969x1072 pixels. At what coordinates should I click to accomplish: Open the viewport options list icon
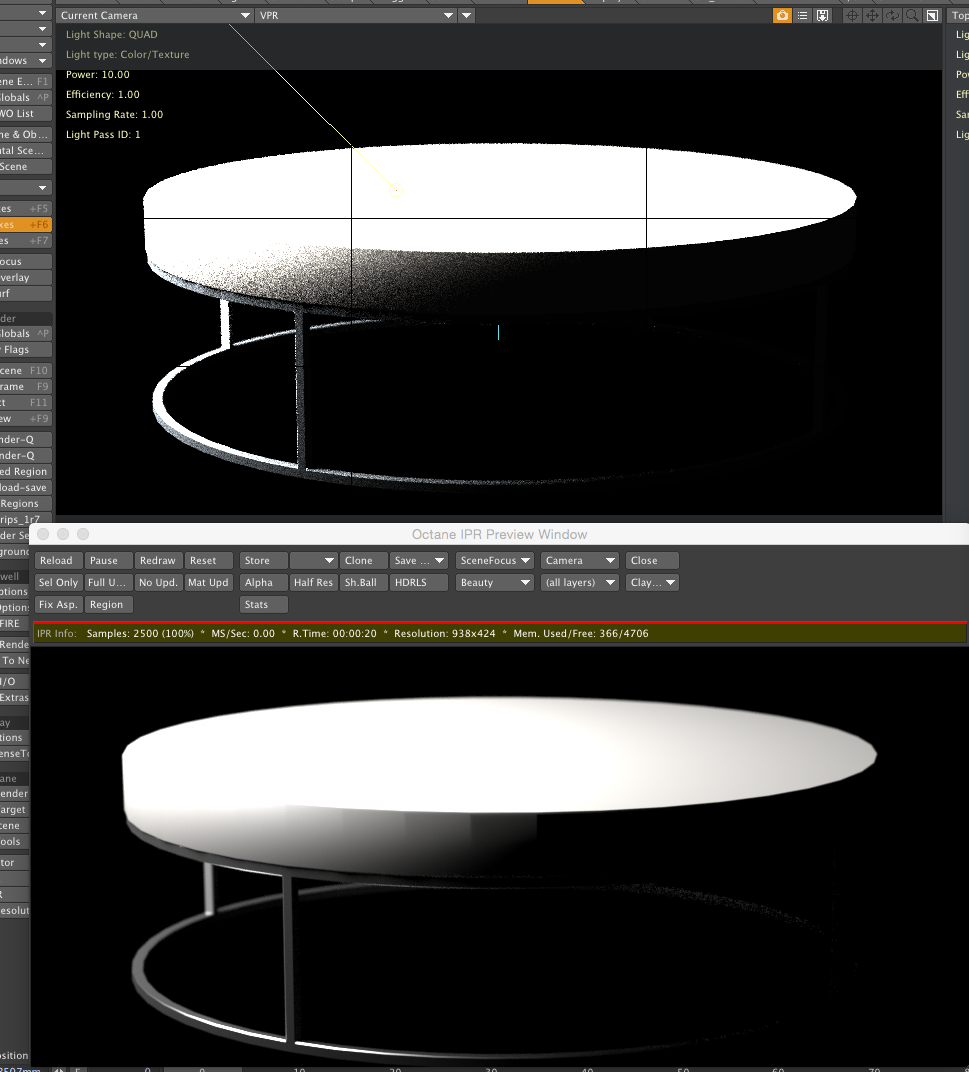tap(802, 15)
